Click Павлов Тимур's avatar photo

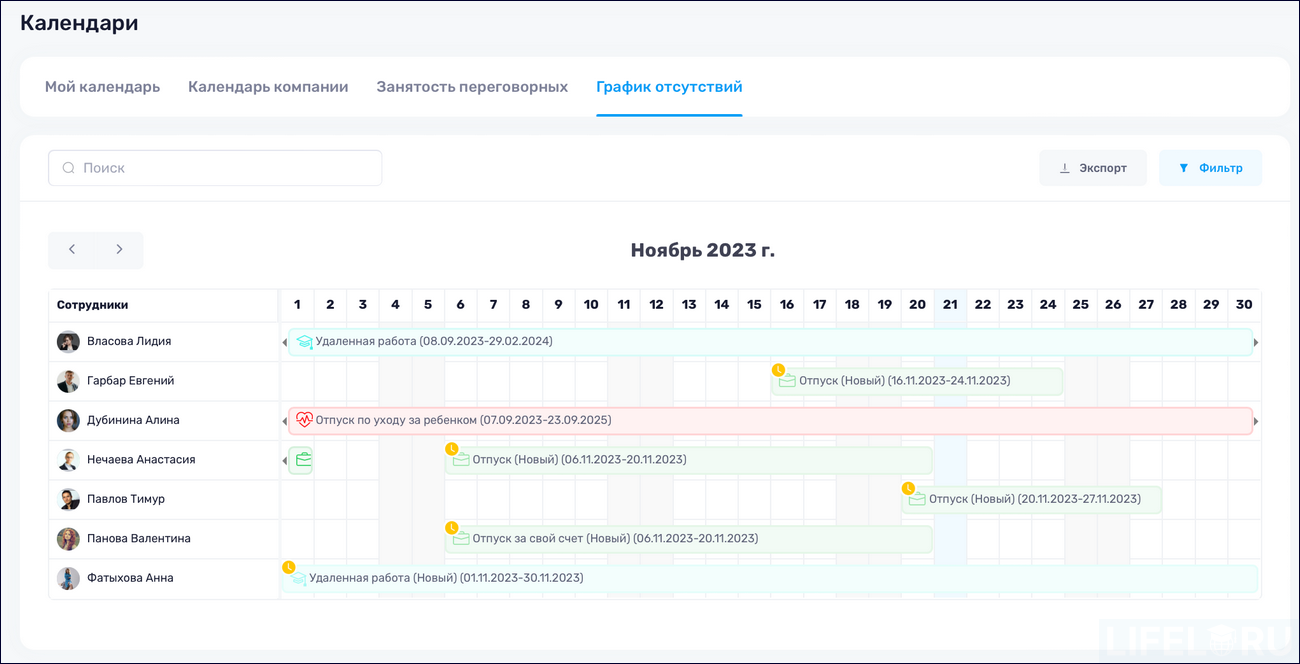pyautogui.click(x=67, y=498)
